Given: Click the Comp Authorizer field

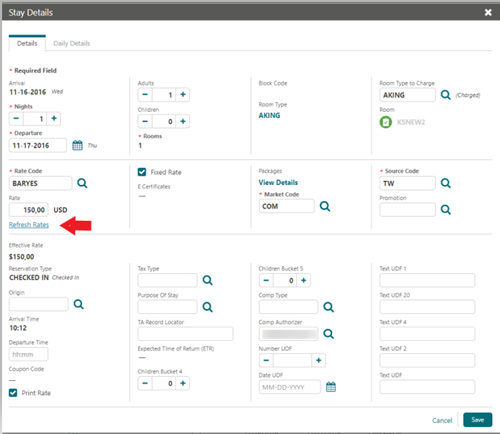Looking at the screenshot, I should [289, 333].
